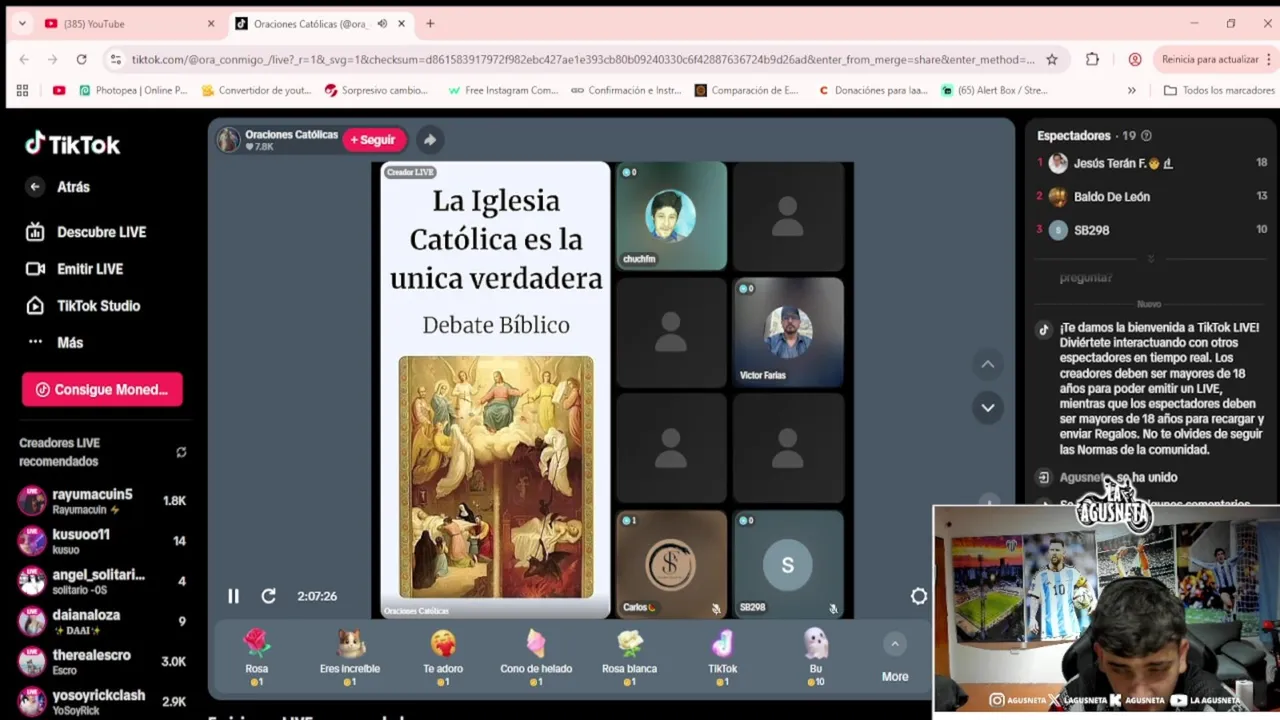Send the Cono de helado gift
This screenshot has width=1280, height=720.
point(536,657)
